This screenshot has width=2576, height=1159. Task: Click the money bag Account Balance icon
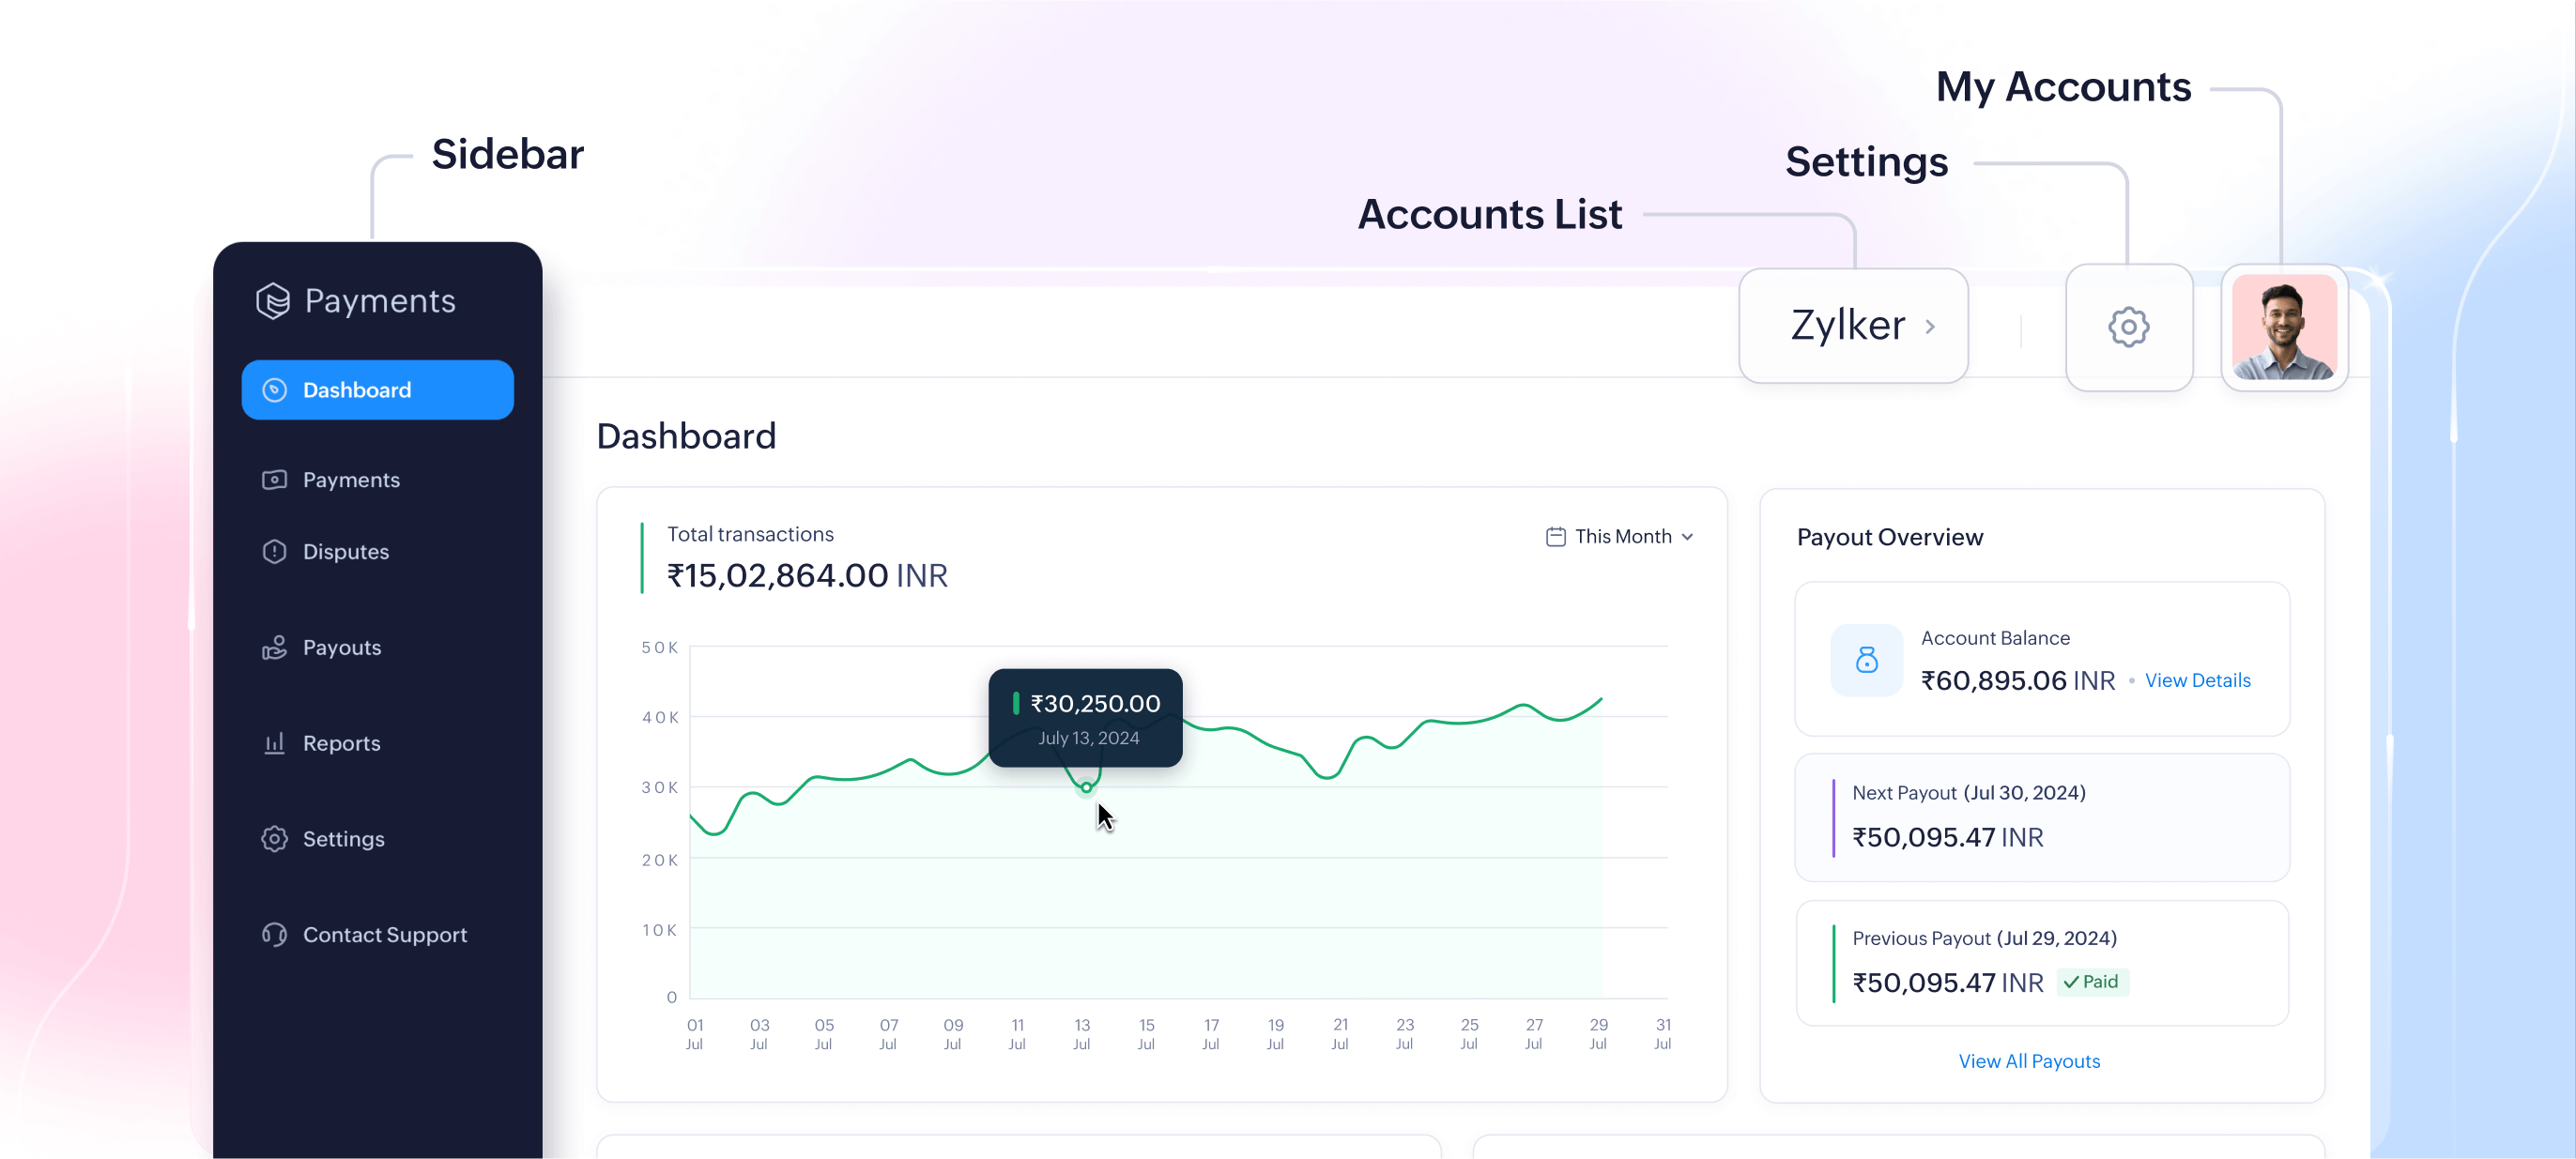tap(1866, 660)
